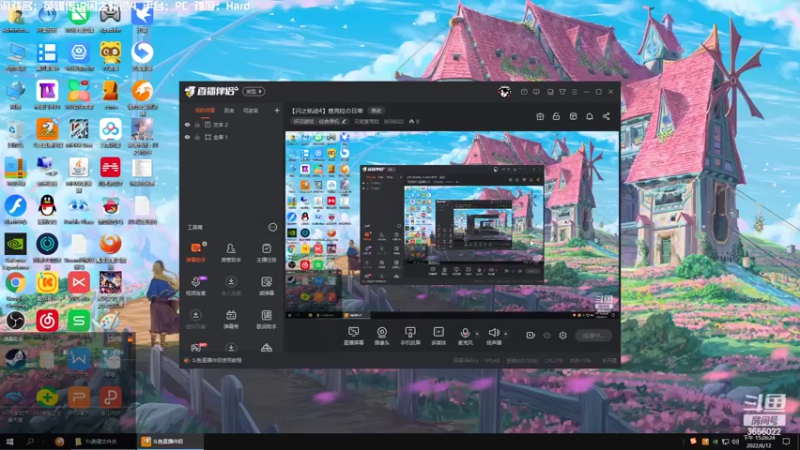The height and width of the screenshot is (450, 800).
Task: Click the start streaming button
Action: [x=594, y=335]
